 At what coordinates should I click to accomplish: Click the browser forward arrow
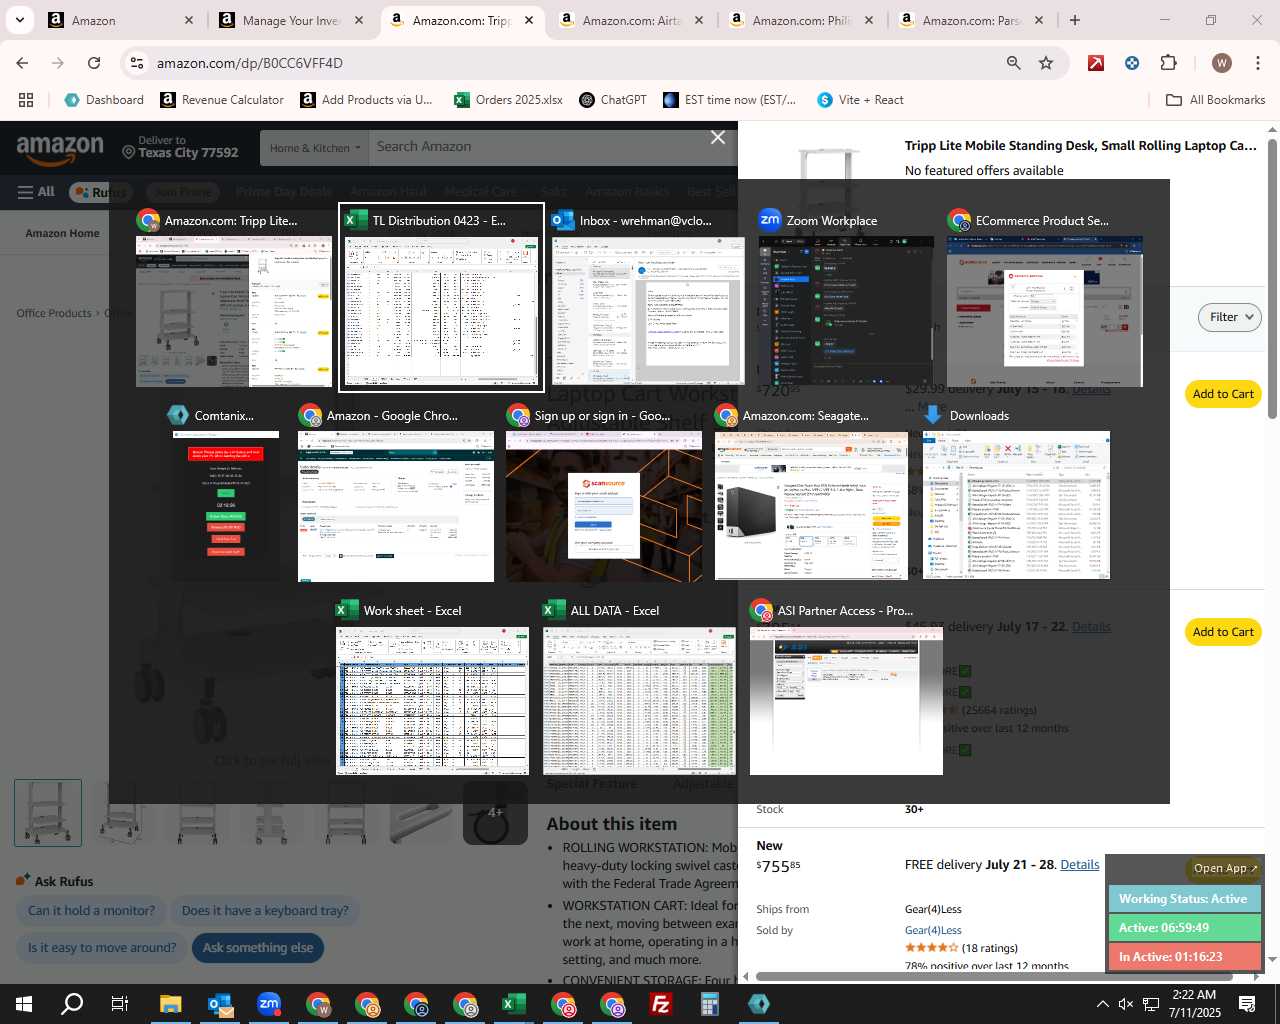coord(58,63)
